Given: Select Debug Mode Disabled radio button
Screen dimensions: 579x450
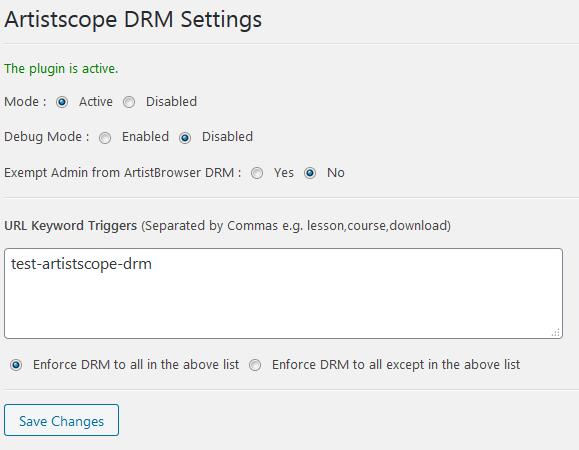Looking at the screenshot, I should [185, 138].
